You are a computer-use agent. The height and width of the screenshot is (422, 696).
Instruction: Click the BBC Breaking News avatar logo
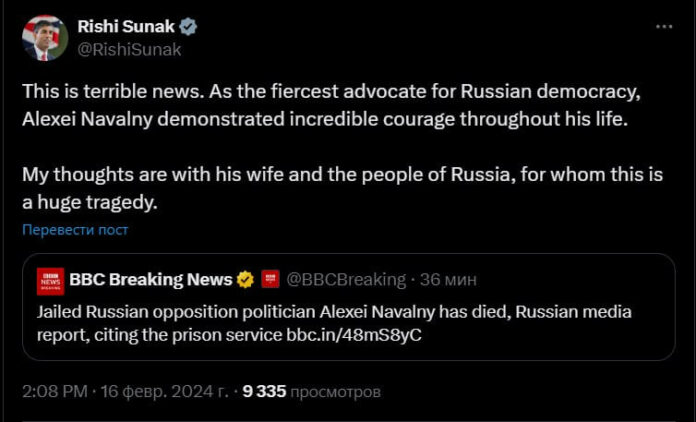[50, 280]
